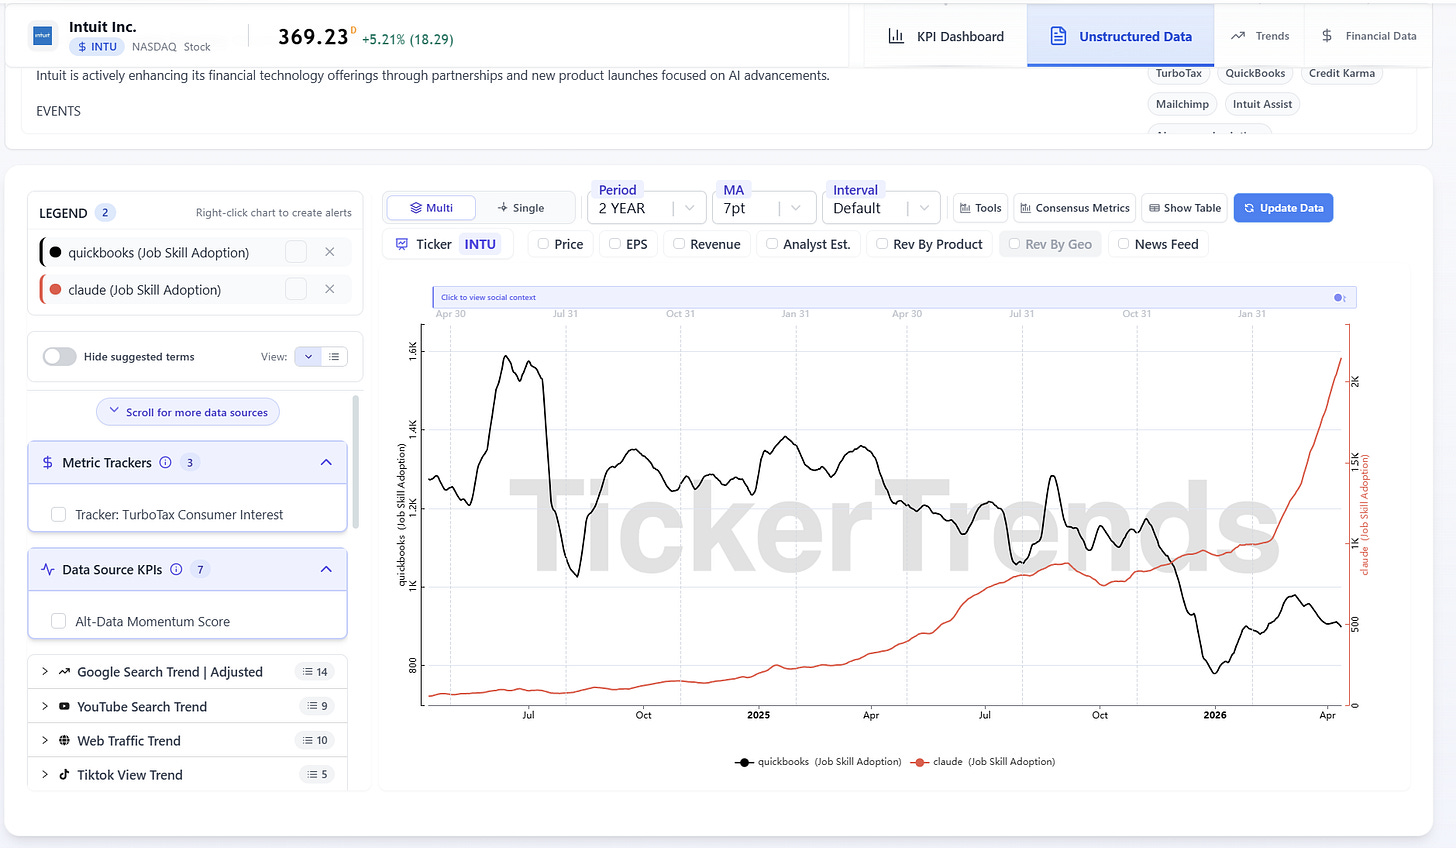1456x848 pixels.
Task: Click the blue dot on social context bar
Action: tap(1339, 298)
